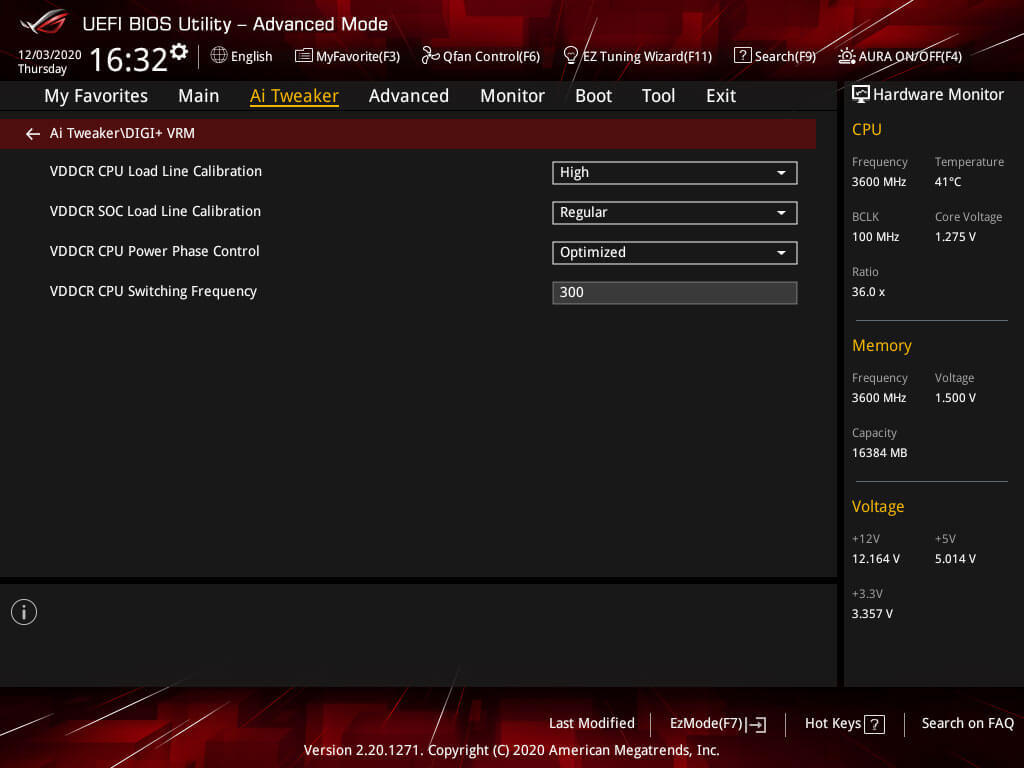This screenshot has height=768, width=1024.
Task: Switch to My Favorites tab
Action: [96, 96]
